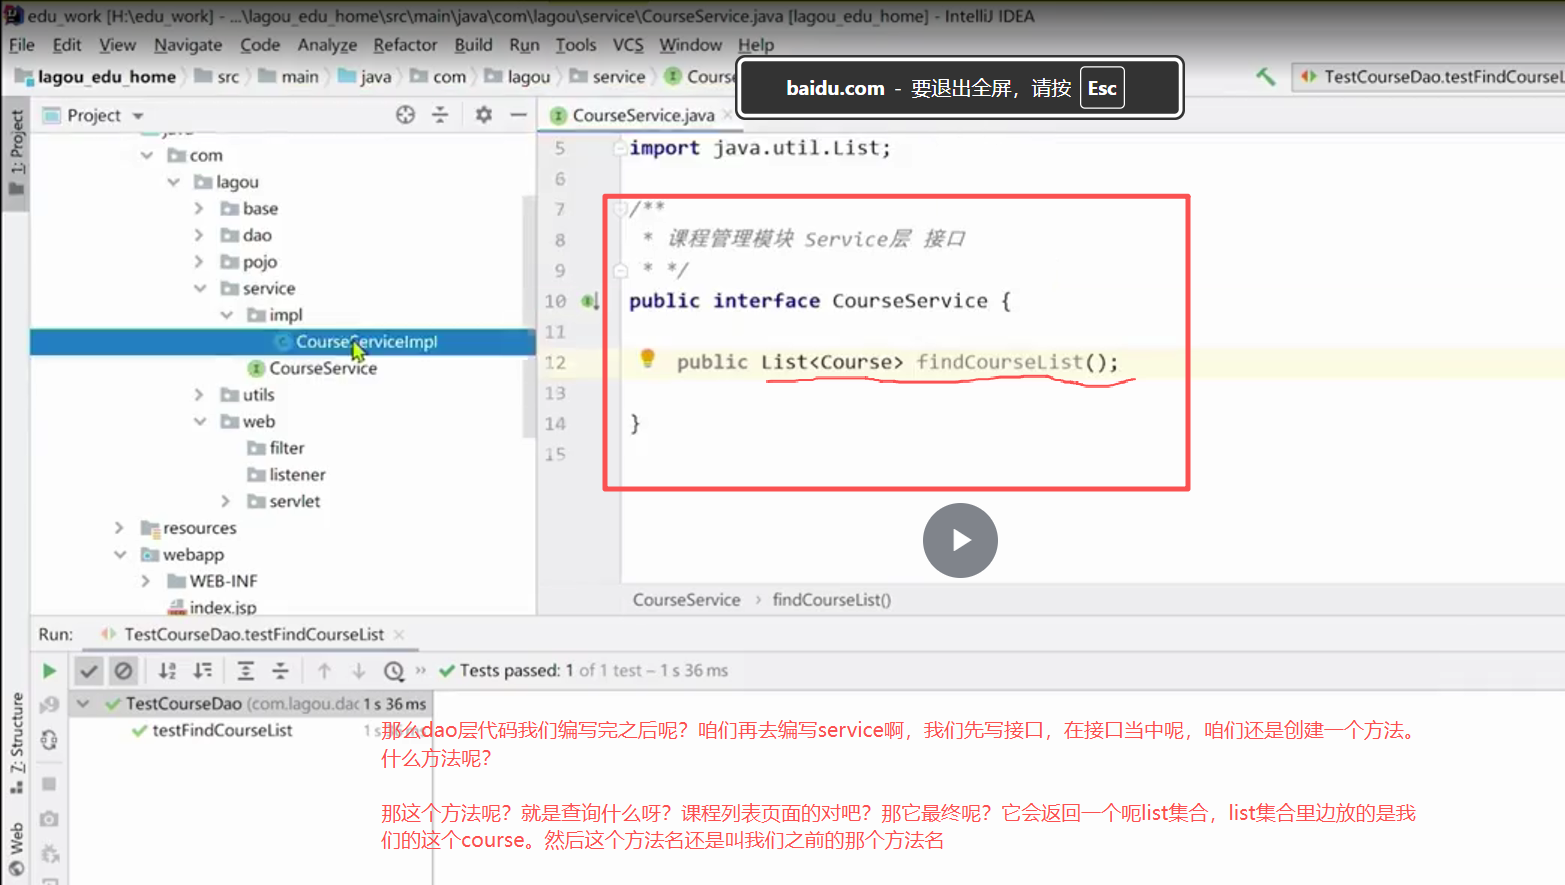Click Collapse All icon in Project panel
The image size is (1565, 885).
click(x=440, y=115)
